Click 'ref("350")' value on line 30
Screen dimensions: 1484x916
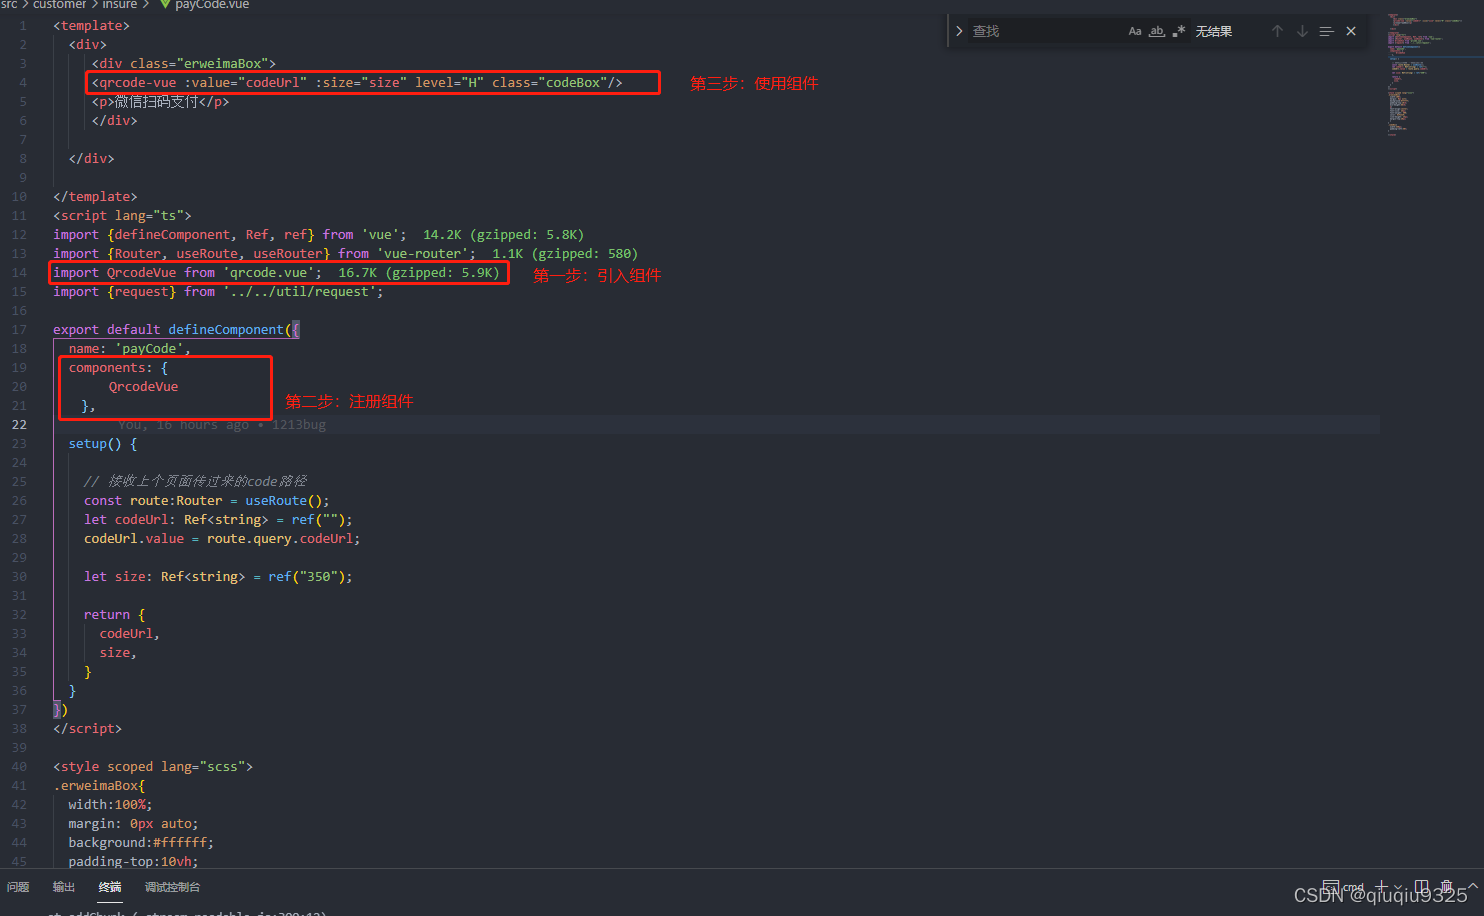tap(306, 576)
